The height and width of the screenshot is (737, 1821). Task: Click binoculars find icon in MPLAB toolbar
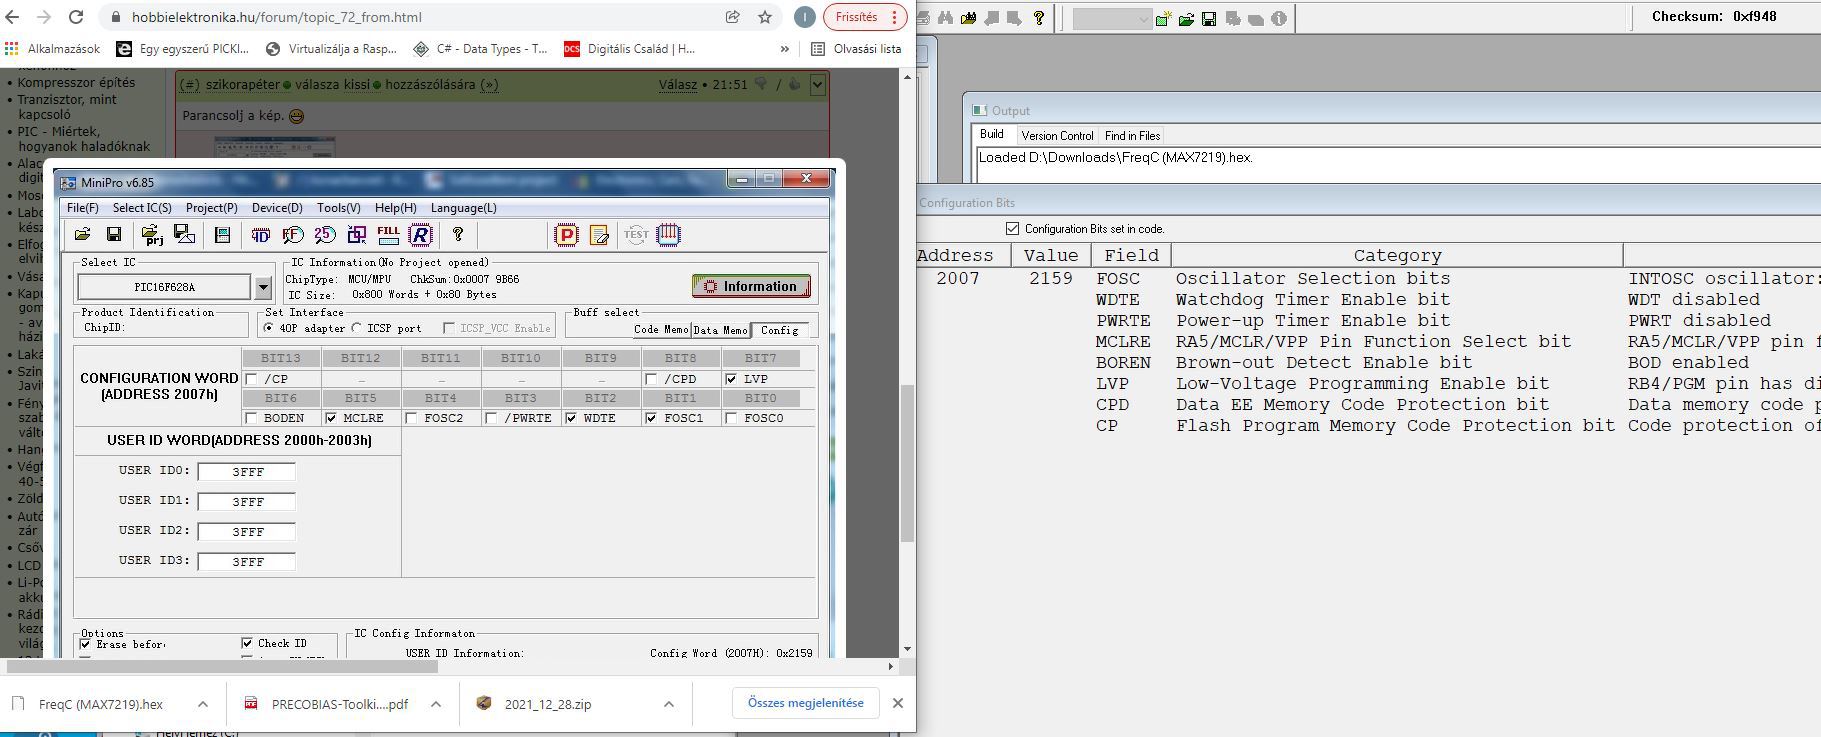945,18
